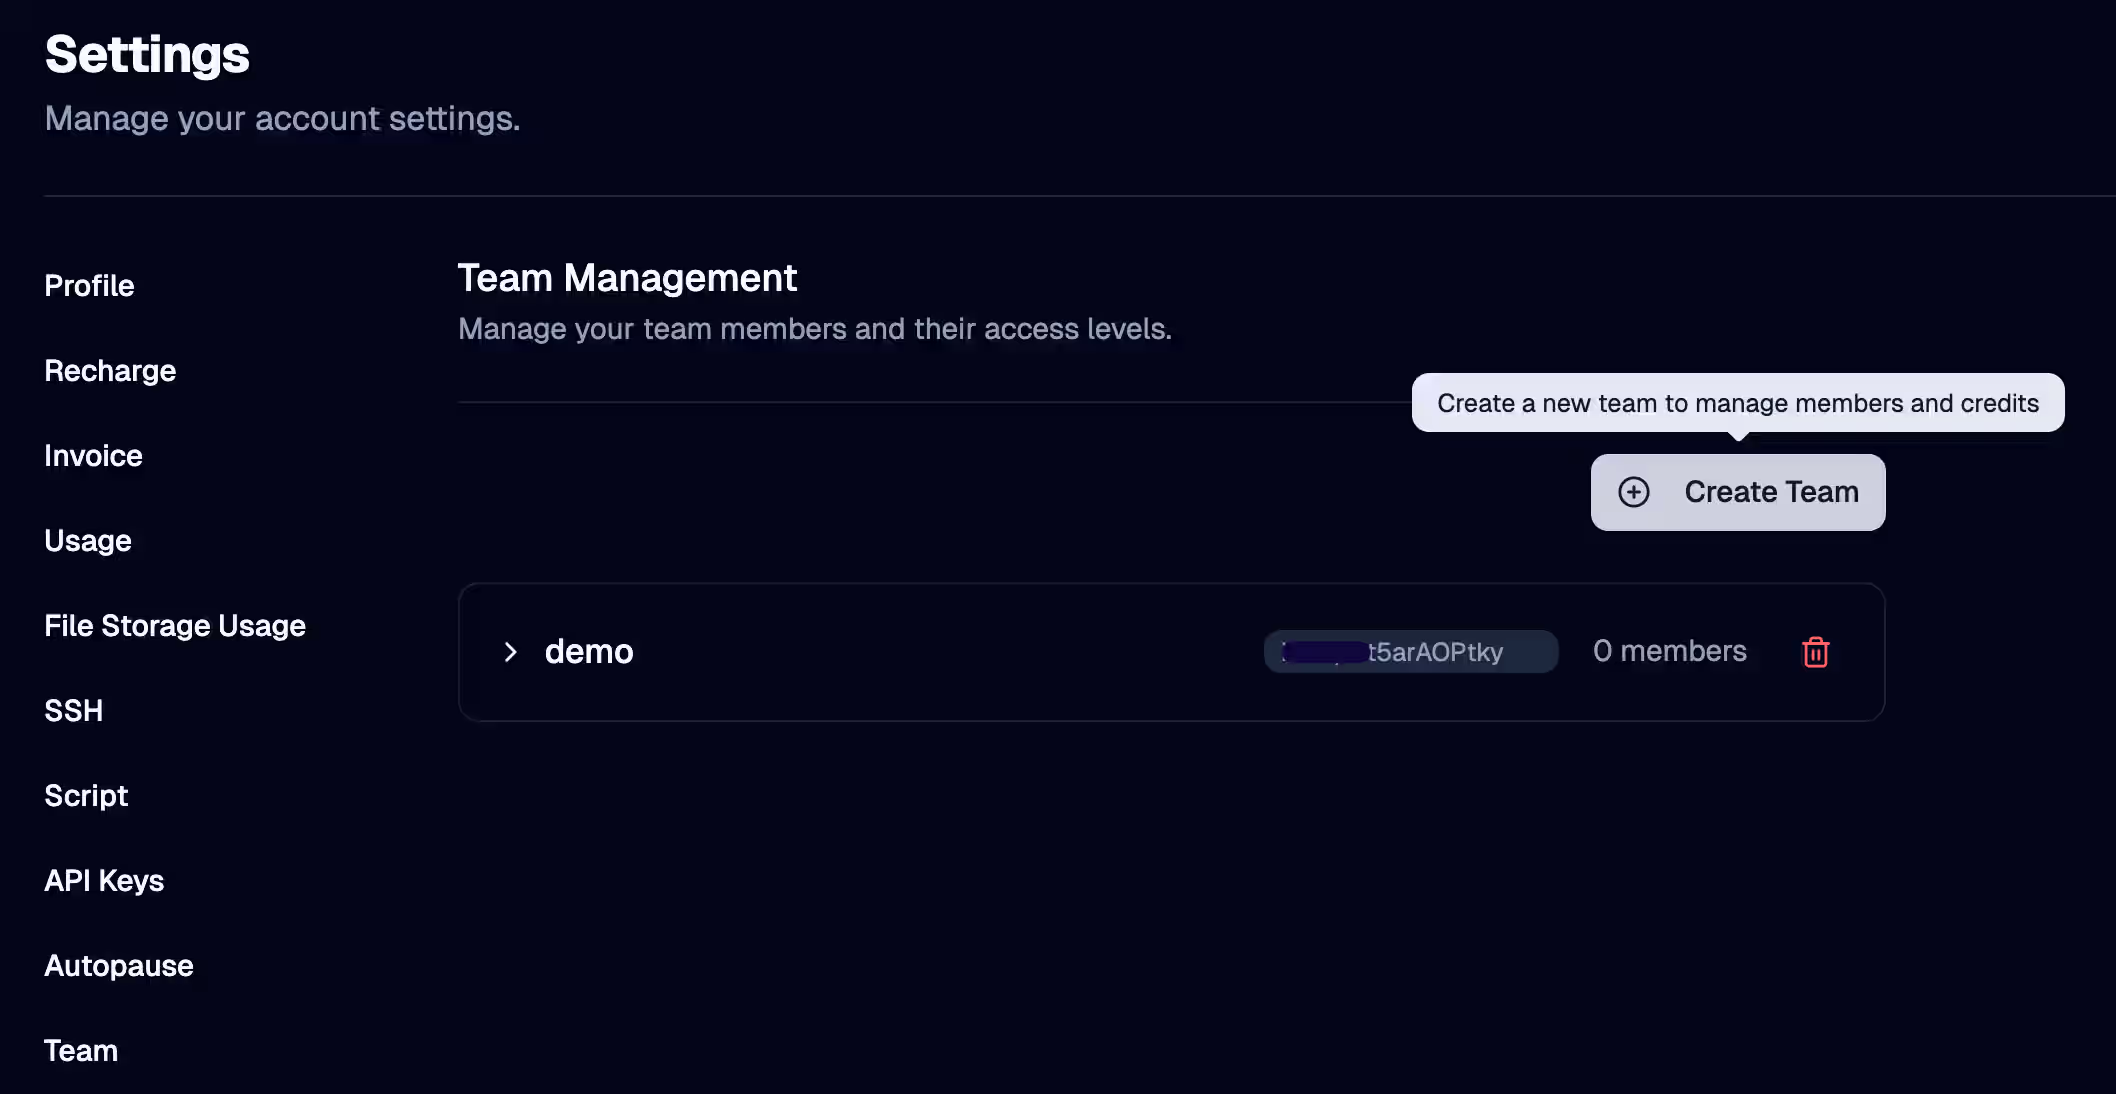The image size is (2116, 1094).
Task: Go to API Keys settings
Action: click(x=104, y=881)
